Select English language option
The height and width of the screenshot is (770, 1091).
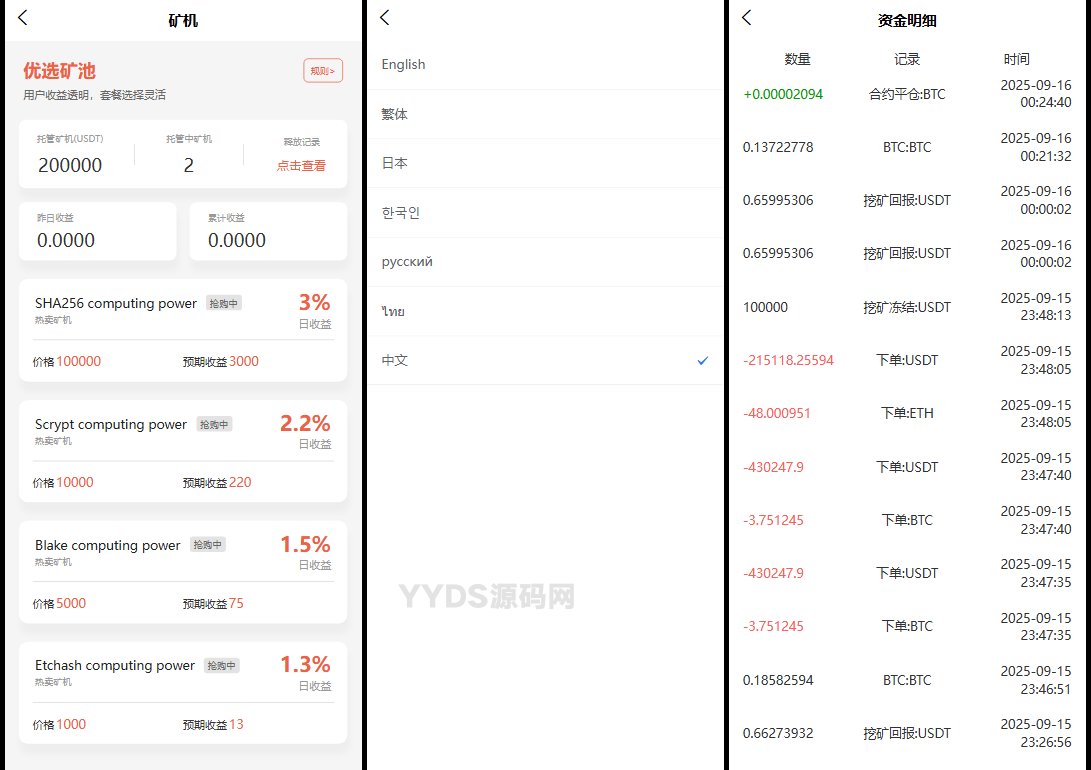tap(545, 65)
